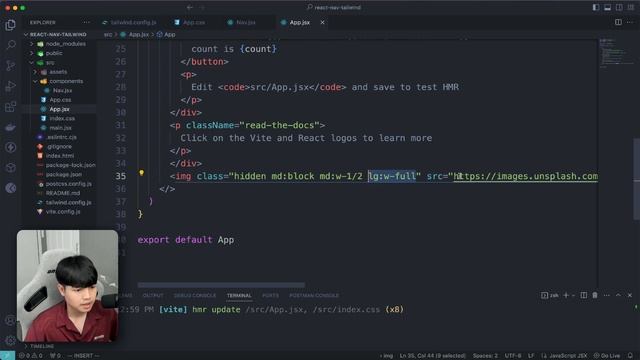
Task: Open package.json in the file tree
Action: (x=64, y=174)
